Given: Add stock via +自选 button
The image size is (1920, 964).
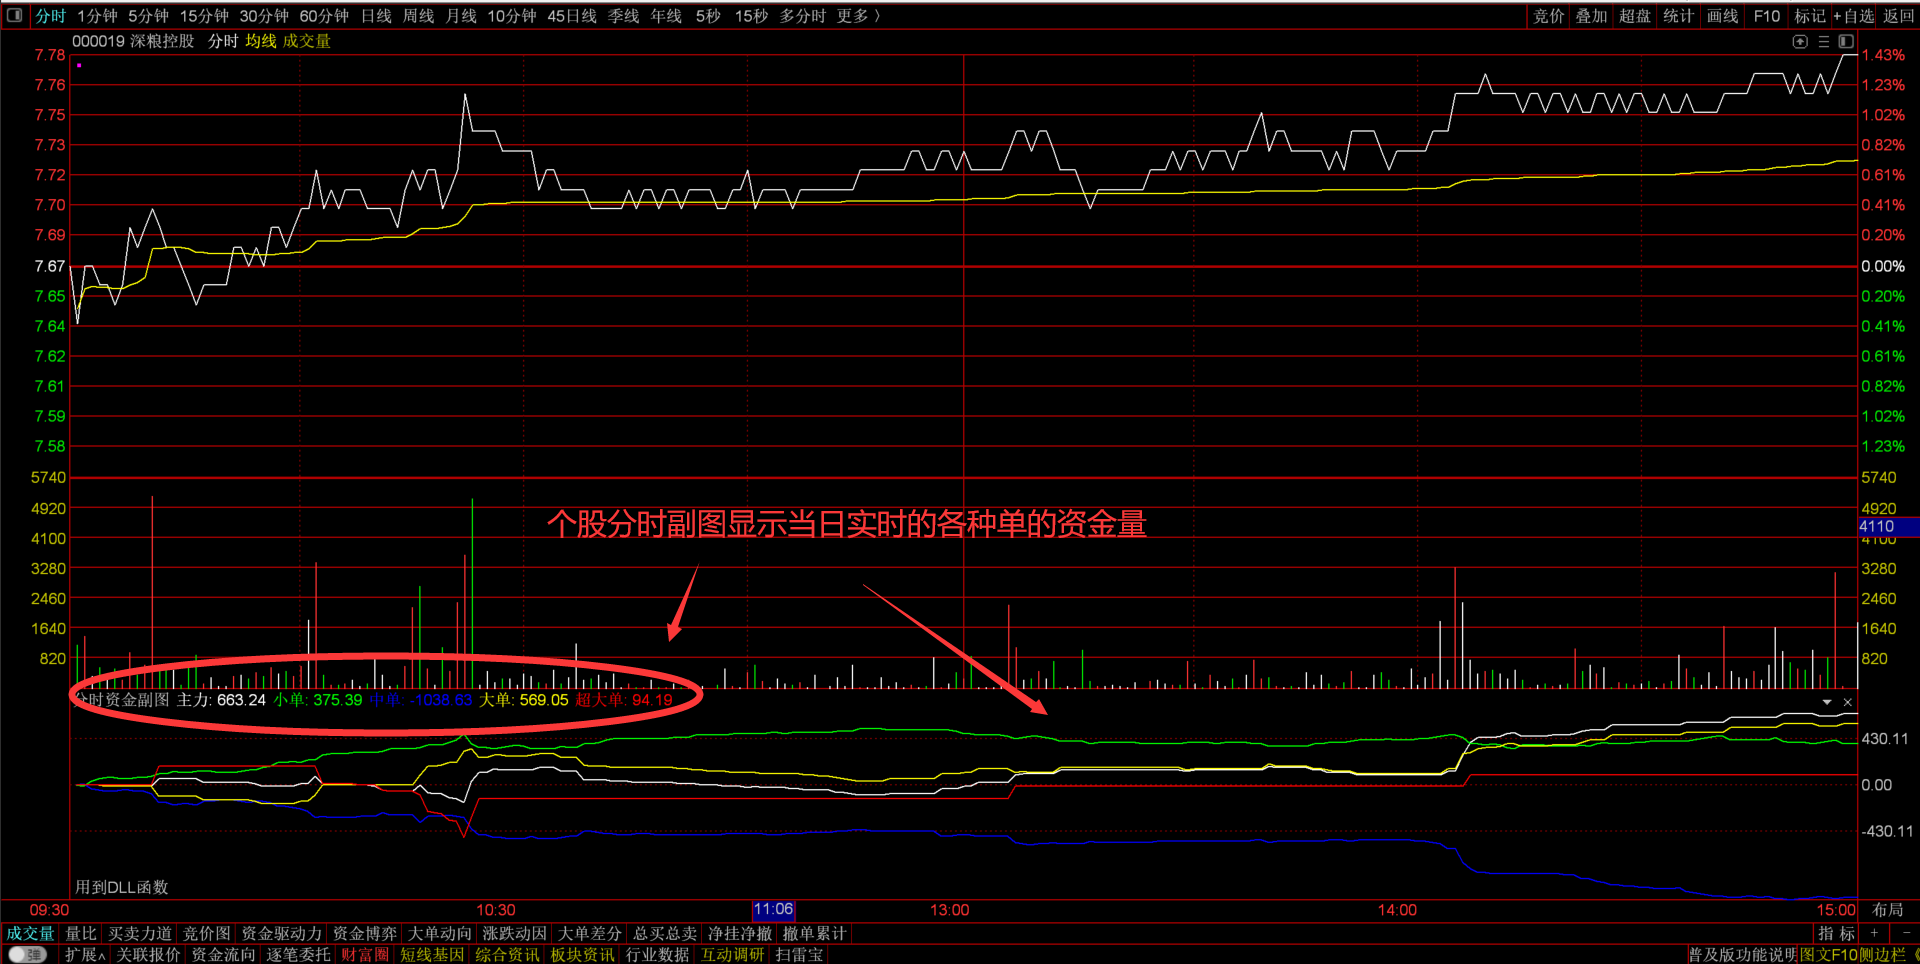Looking at the screenshot, I should pyautogui.click(x=1854, y=16).
